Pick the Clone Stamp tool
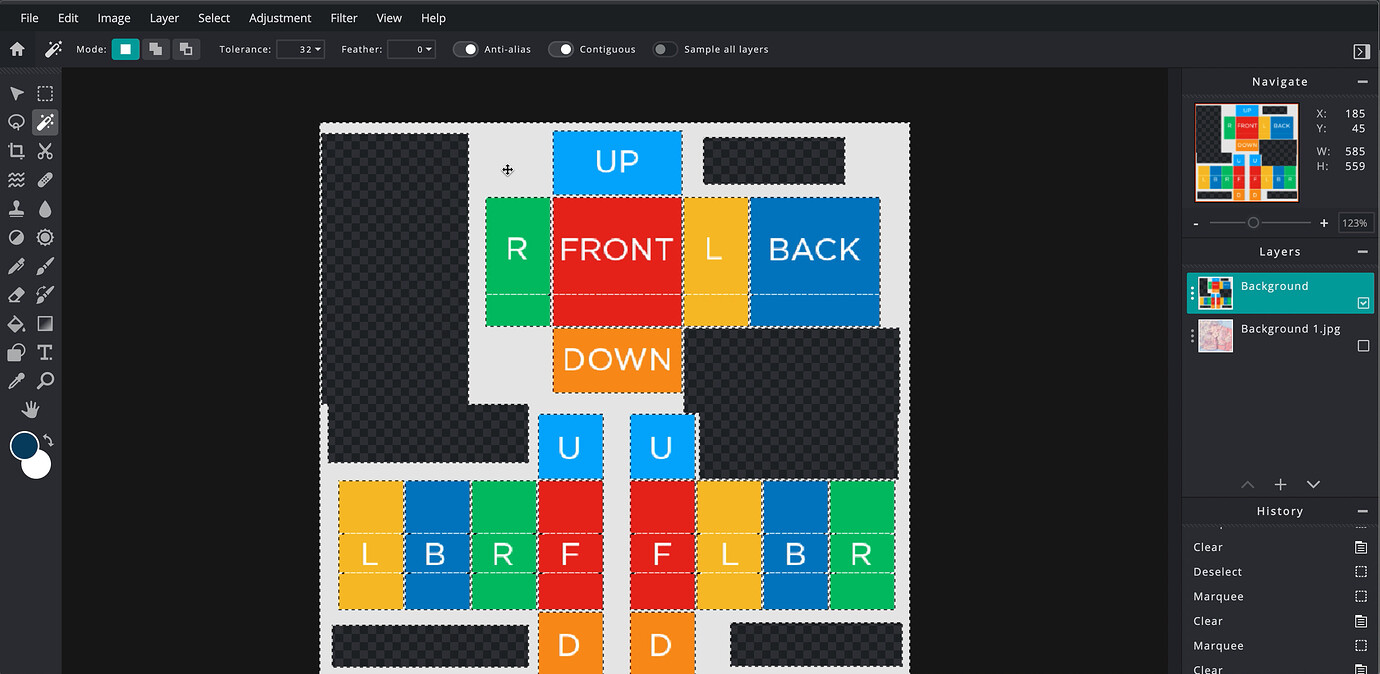The width and height of the screenshot is (1380, 674). [x=16, y=209]
